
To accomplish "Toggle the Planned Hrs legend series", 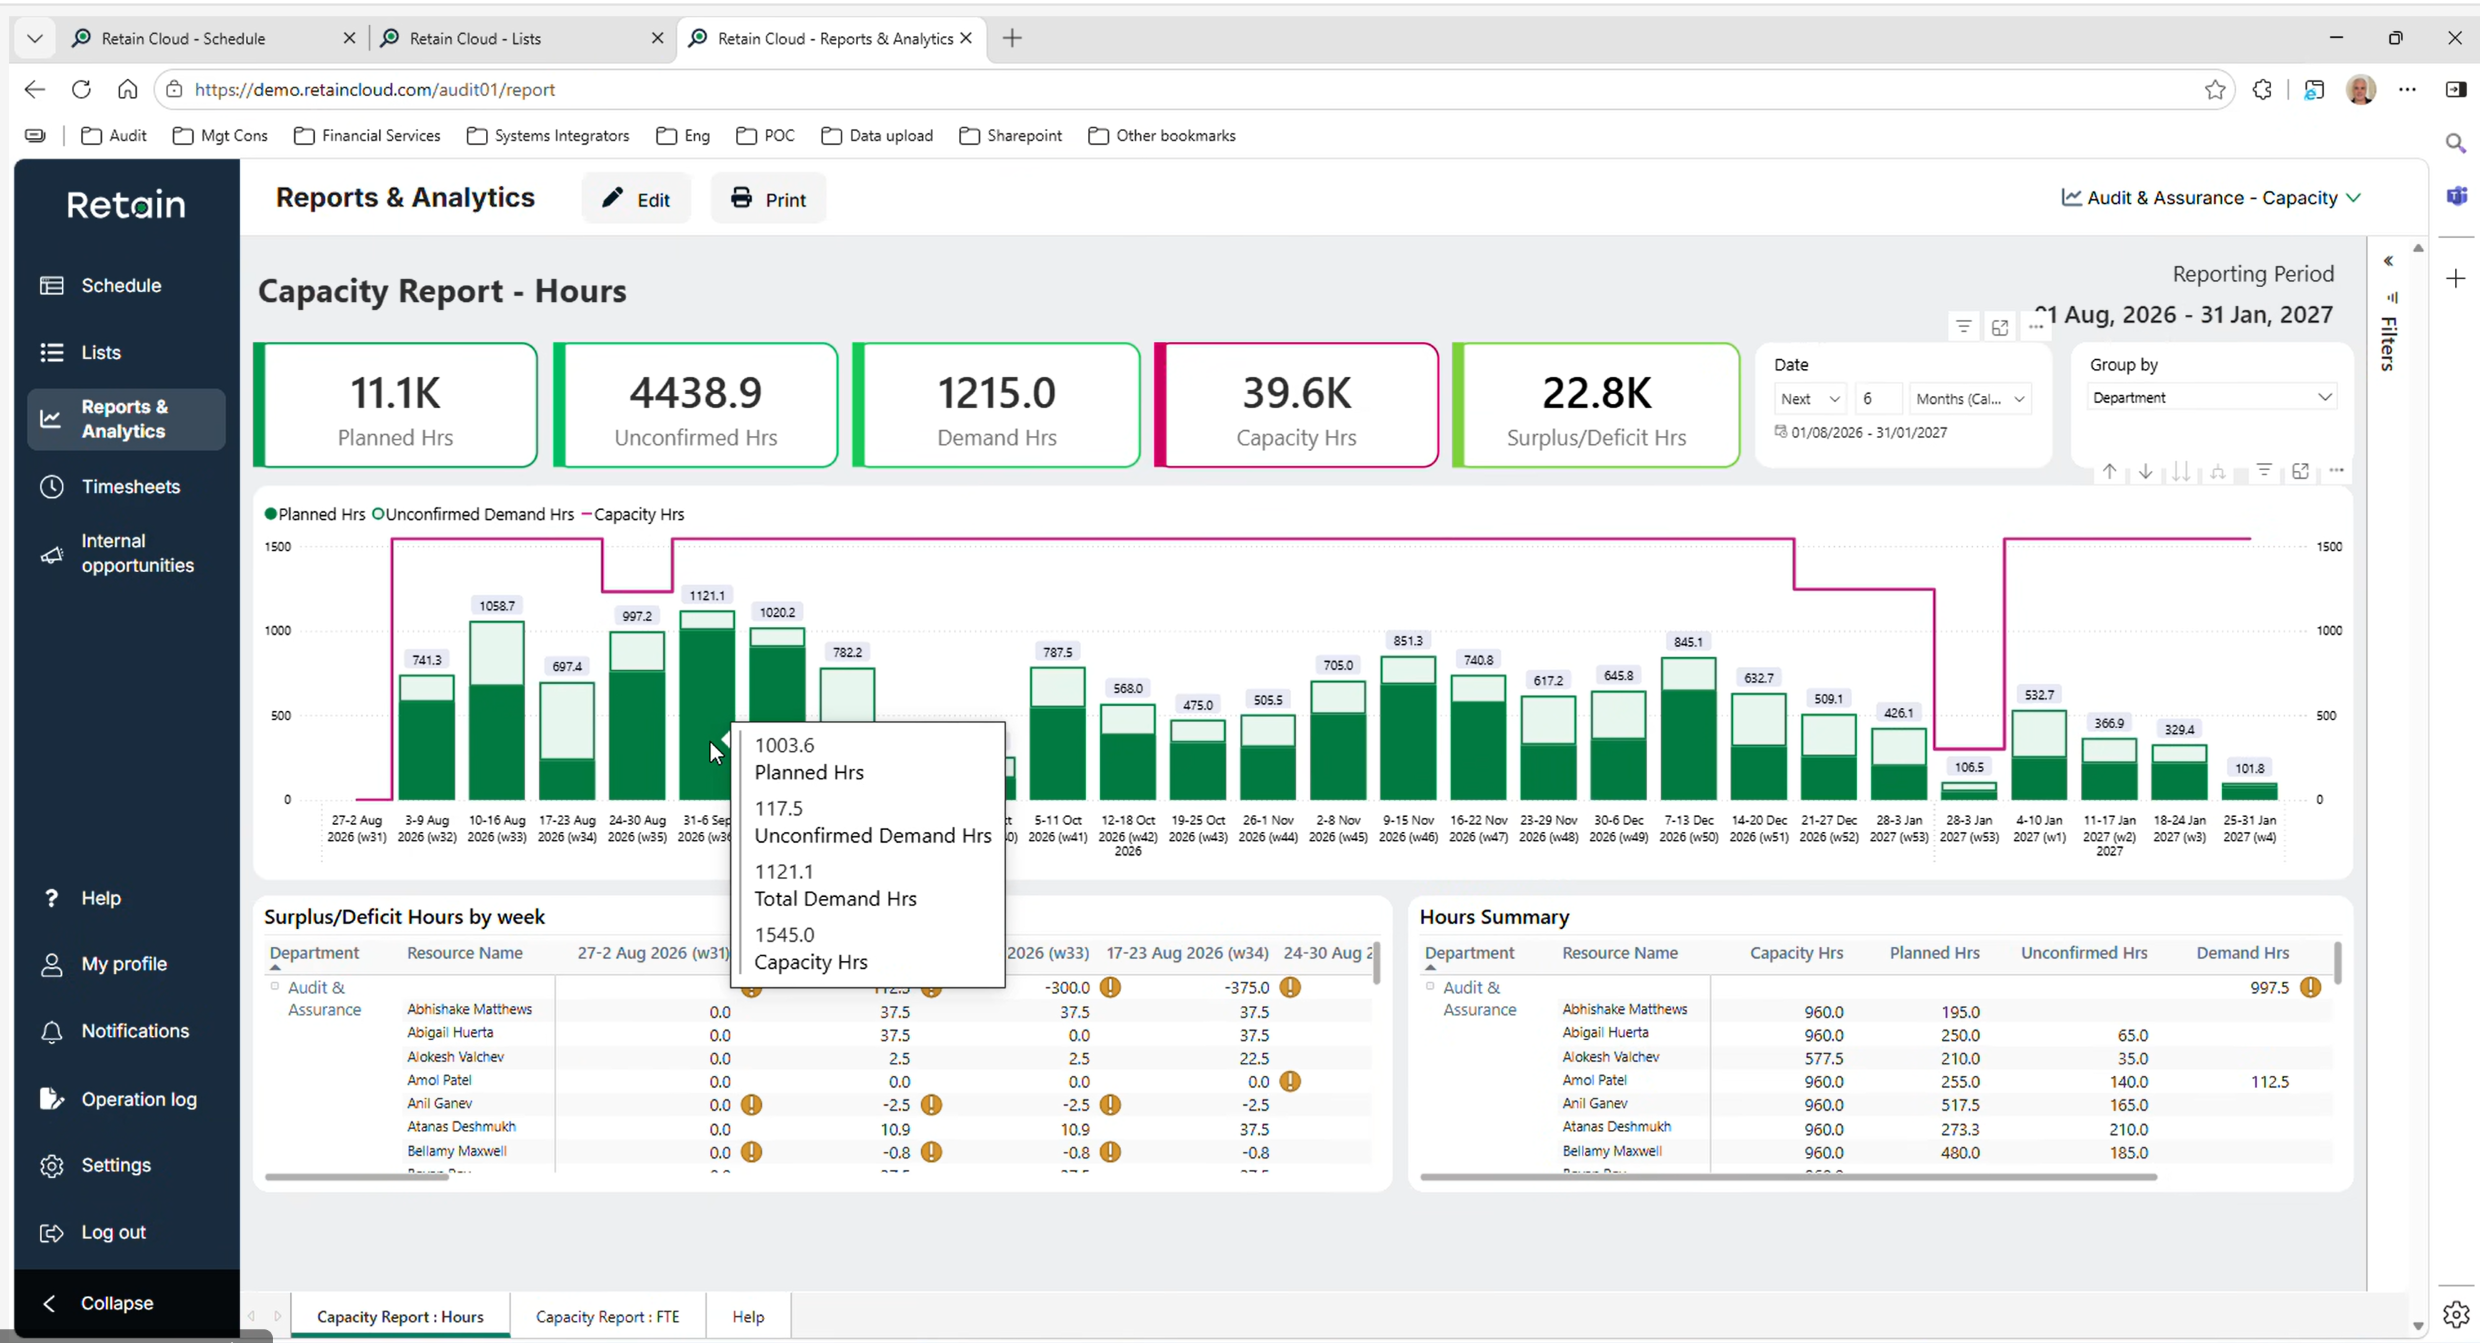I will (315, 514).
